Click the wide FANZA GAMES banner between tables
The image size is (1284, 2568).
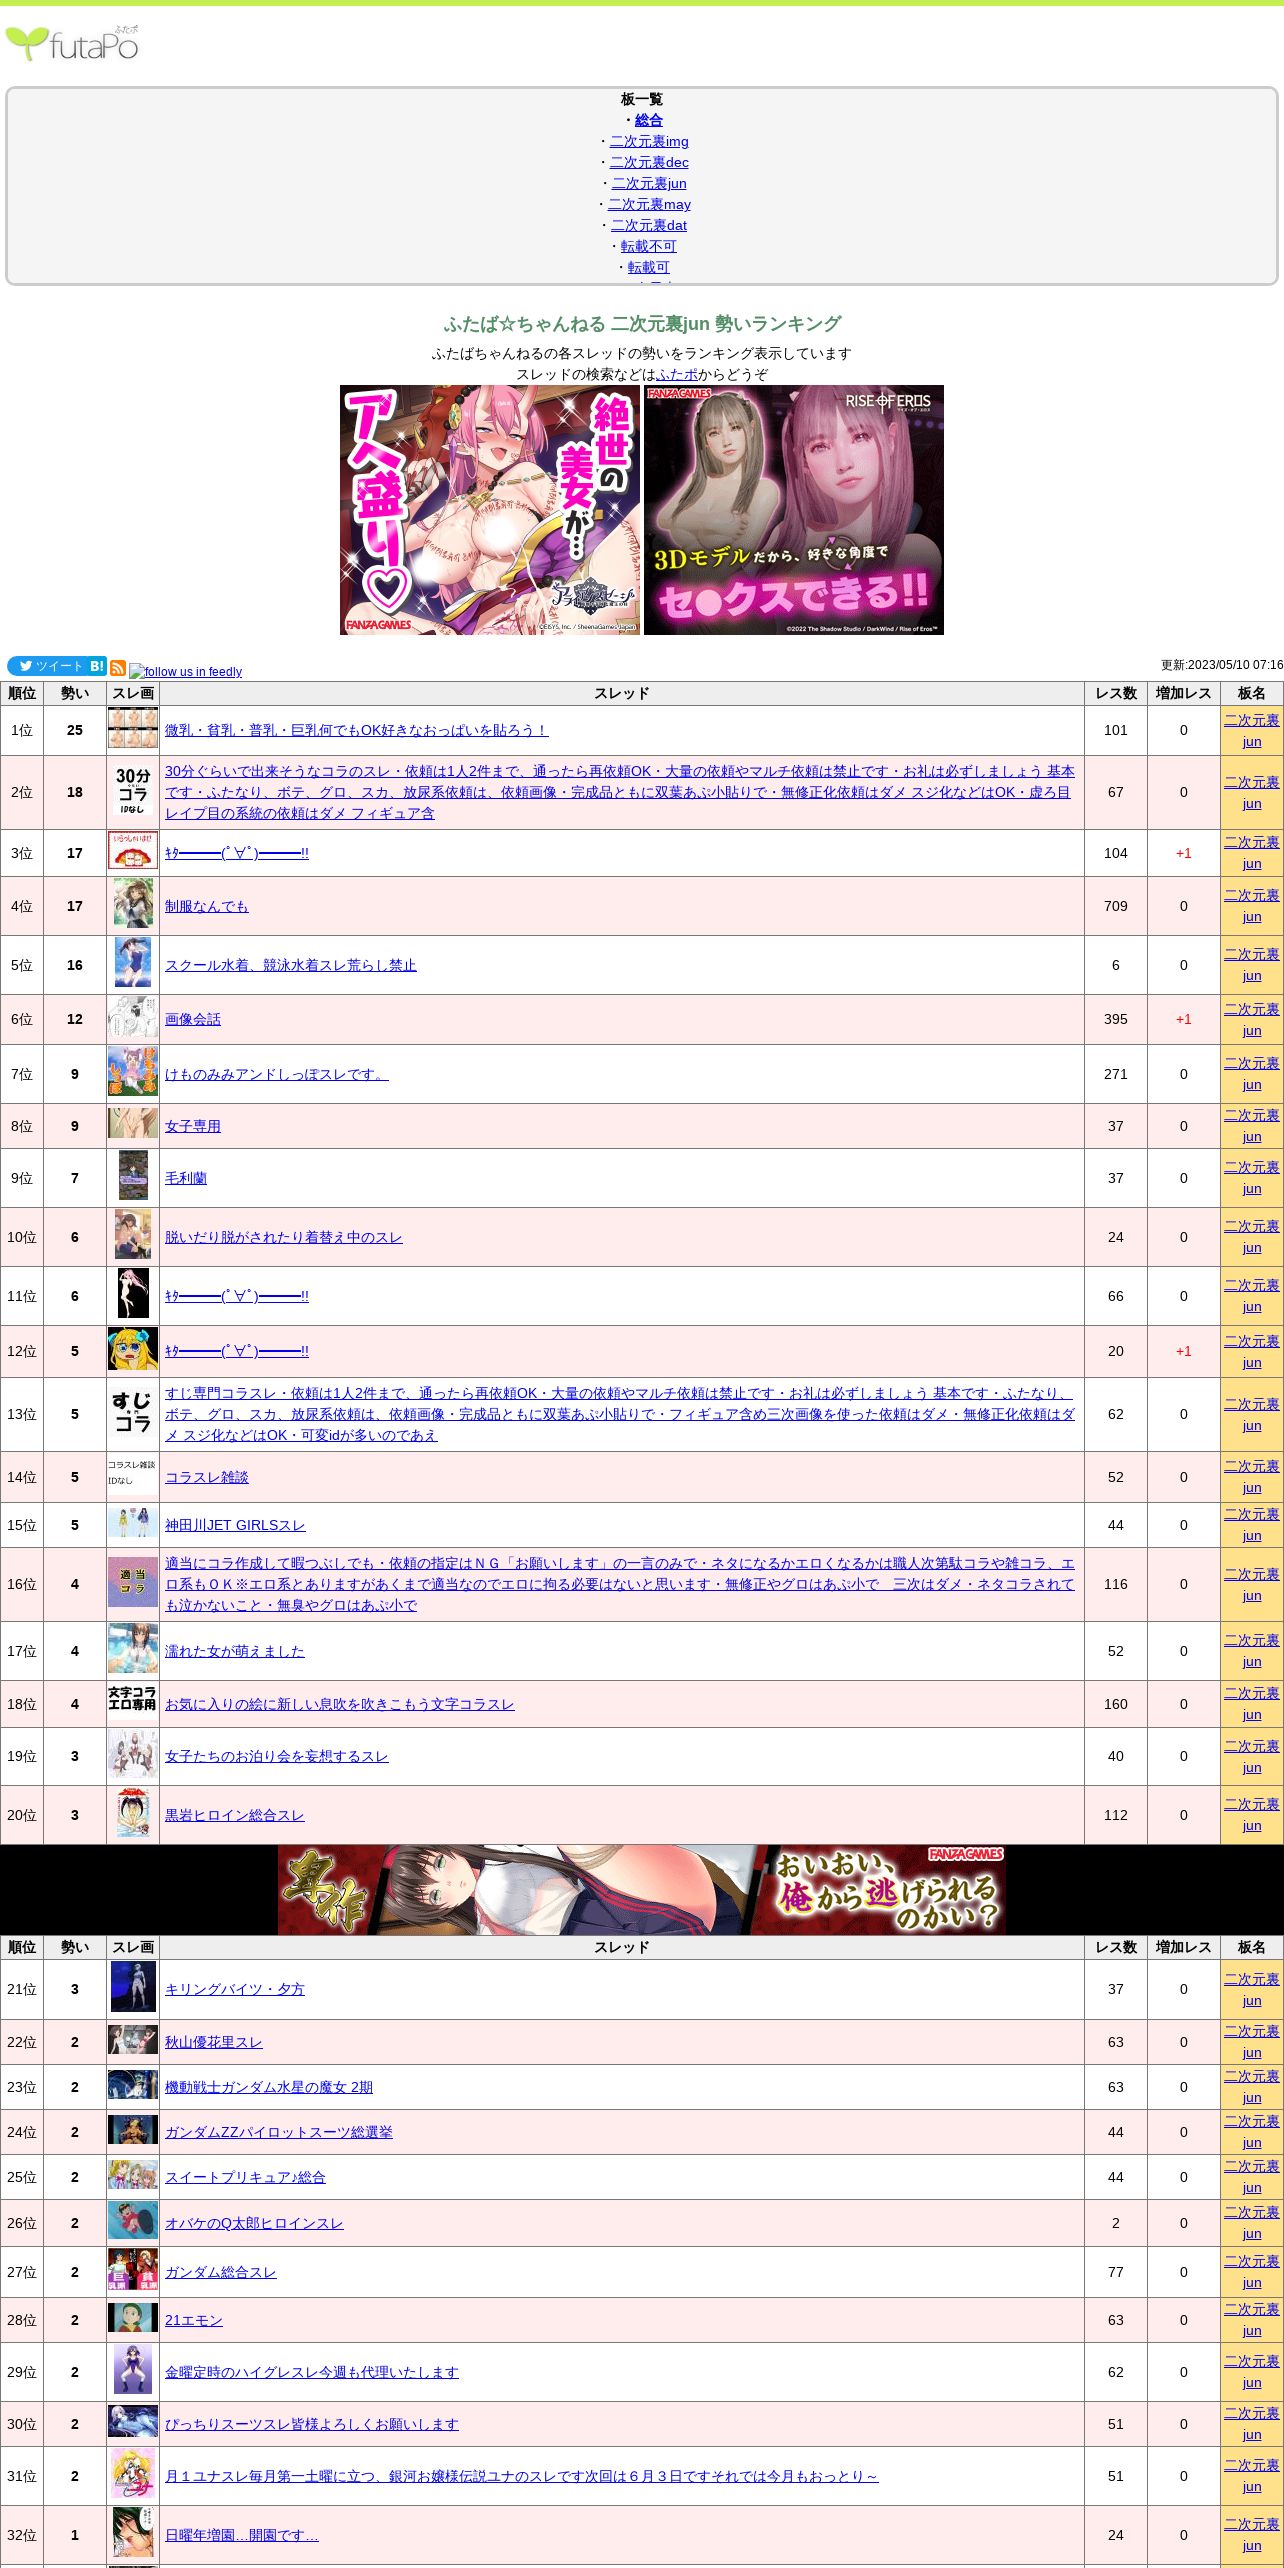(642, 1890)
